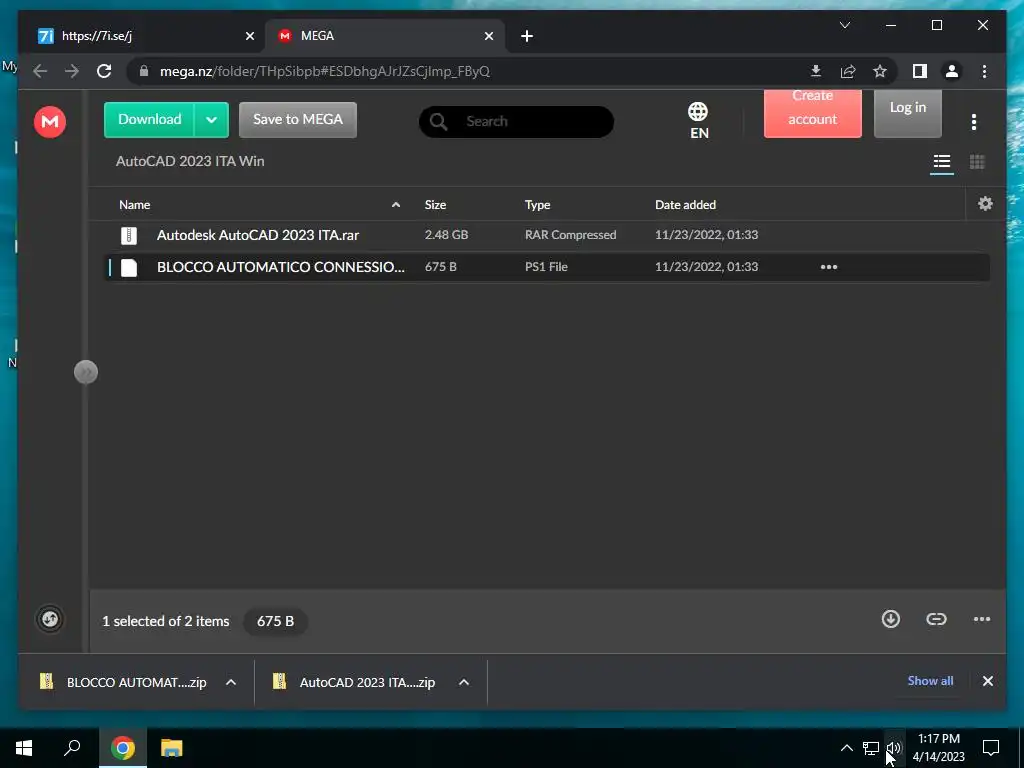Close the downloads bar
1024x768 pixels.
(987, 681)
